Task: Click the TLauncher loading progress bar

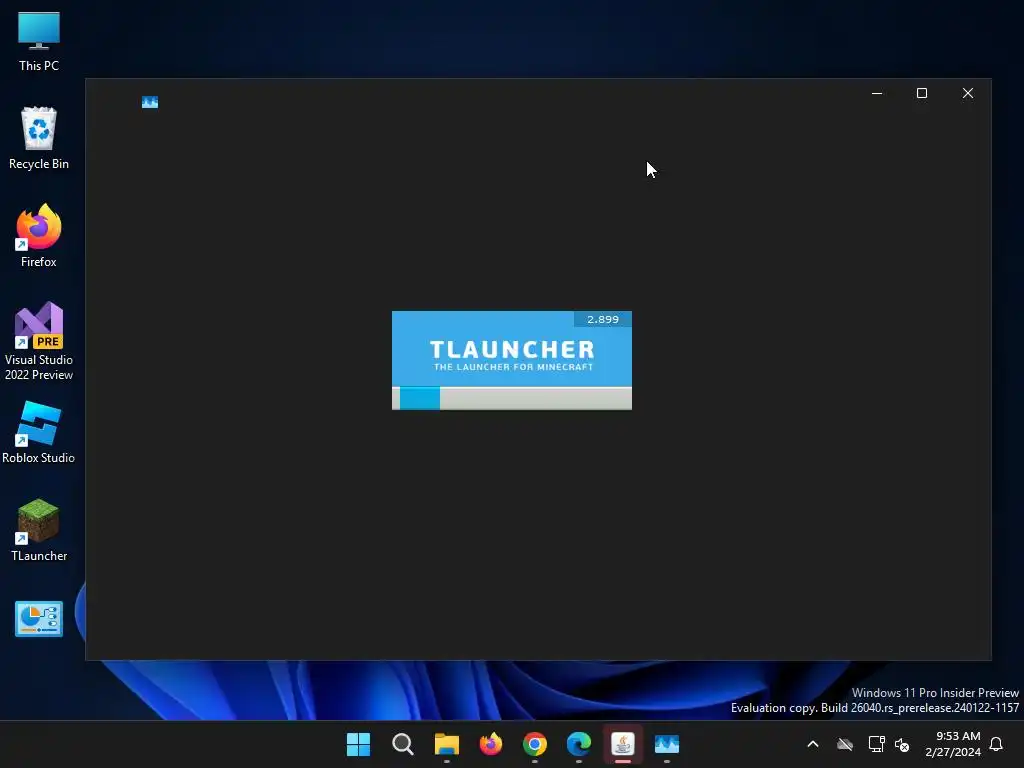Action: [512, 398]
